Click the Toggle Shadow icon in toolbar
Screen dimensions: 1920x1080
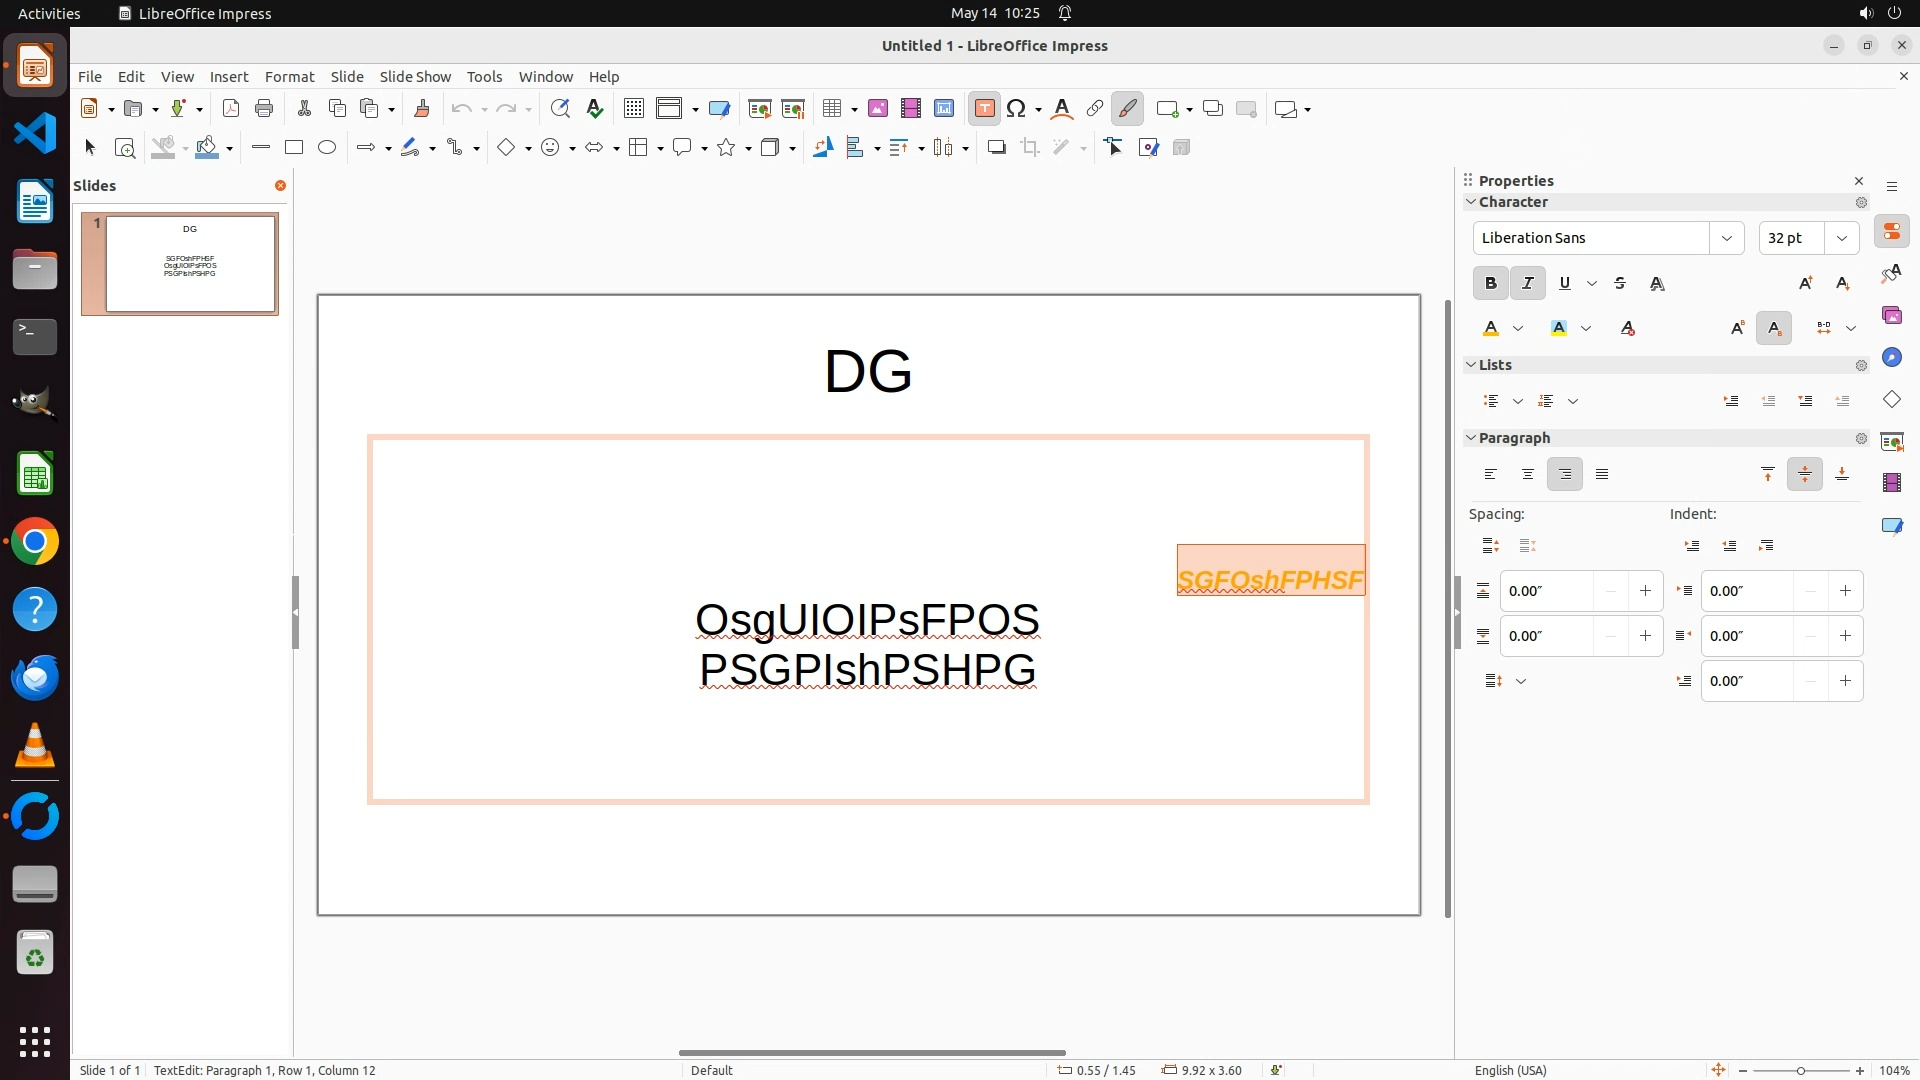point(996,148)
